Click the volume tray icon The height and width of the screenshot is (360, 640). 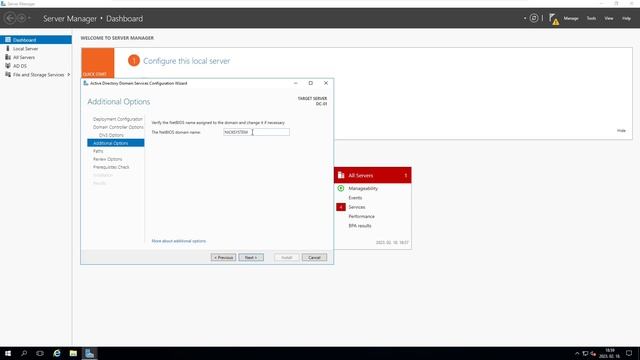tap(593, 353)
